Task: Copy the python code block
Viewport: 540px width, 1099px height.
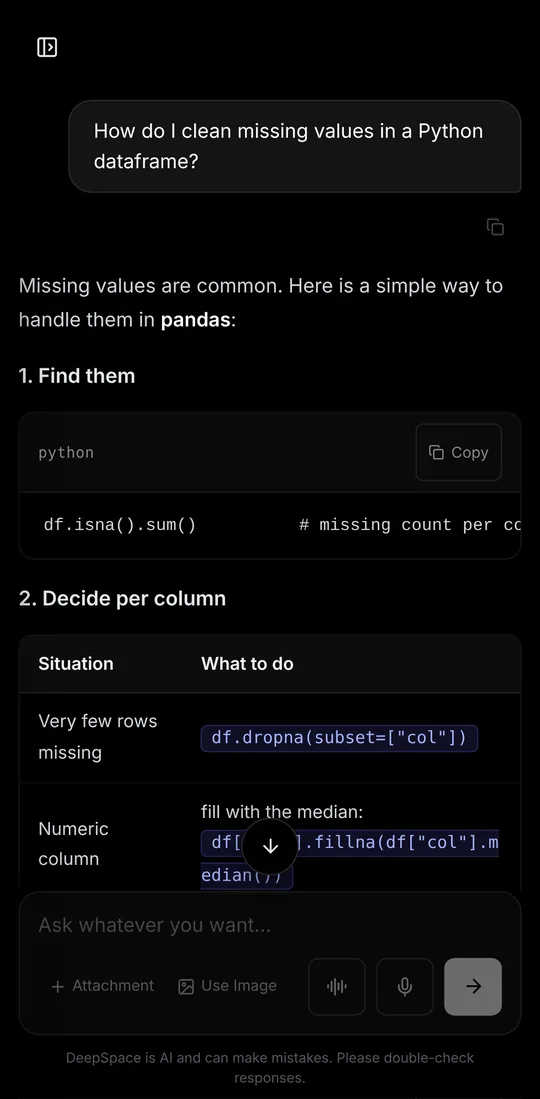Action: 459,453
